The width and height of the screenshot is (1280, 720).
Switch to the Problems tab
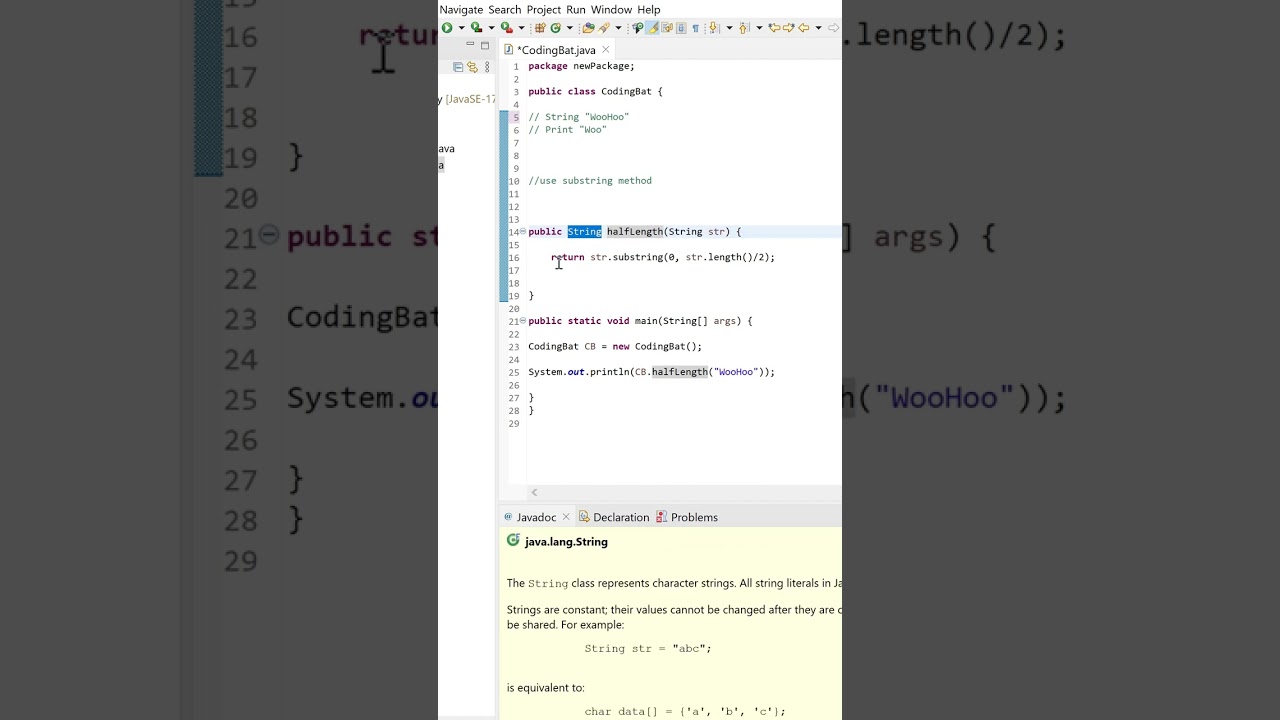[688, 517]
